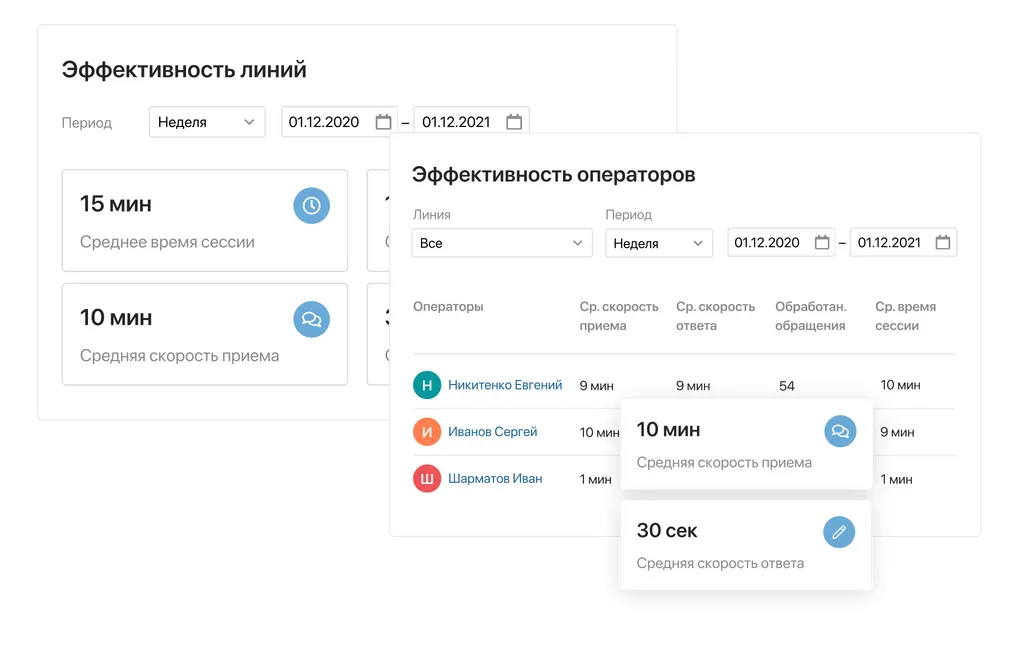Viewport: 1018px width, 660px height.
Task: Select Средняя скорость ответа card
Action: point(745,545)
